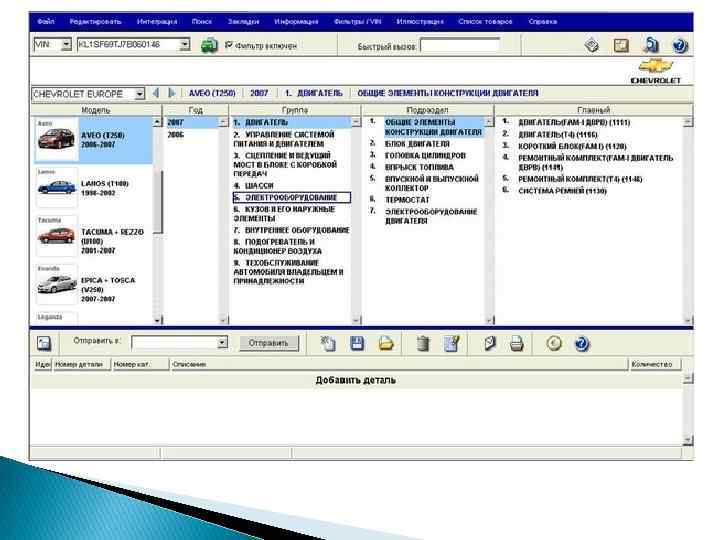Click the edit note icon in bottom toolbar
The image size is (720, 540).
[x=452, y=343]
